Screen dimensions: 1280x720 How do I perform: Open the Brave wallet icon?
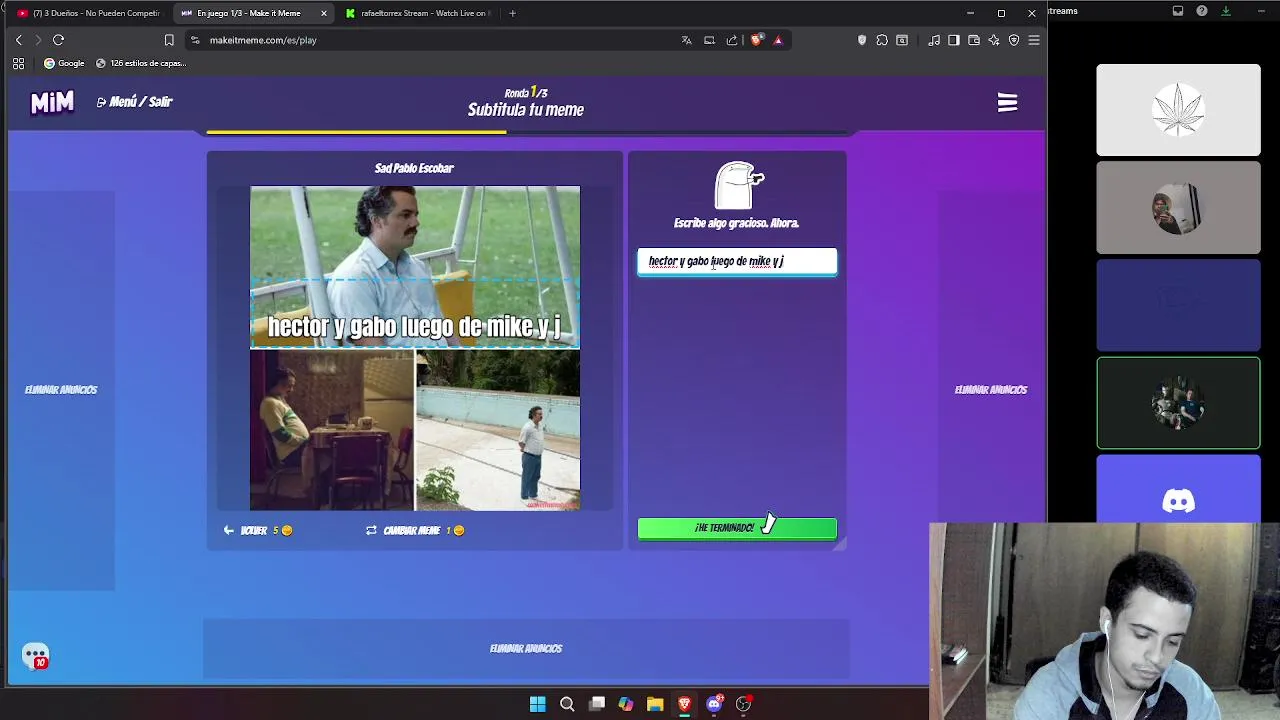(974, 40)
